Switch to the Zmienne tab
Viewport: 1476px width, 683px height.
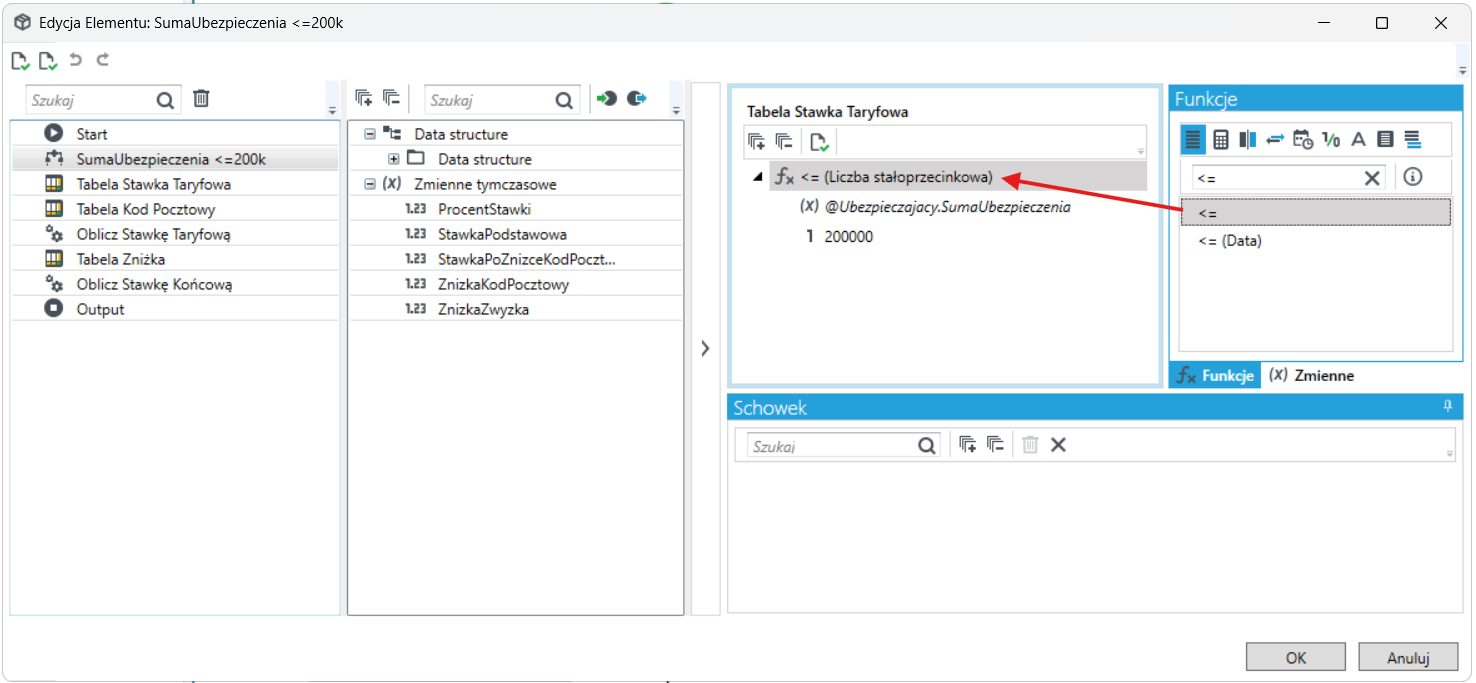[x=1311, y=376]
